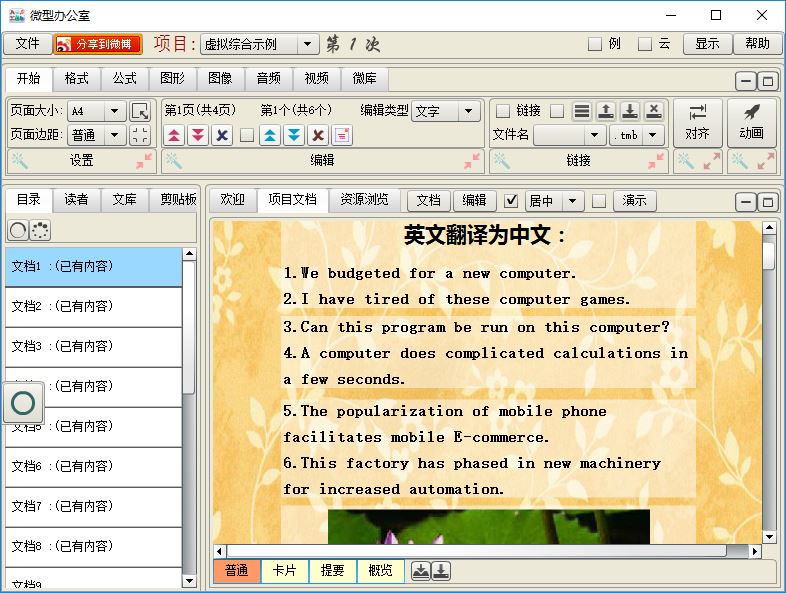Toggle the 云 checkbox
786x593 pixels.
coord(645,44)
